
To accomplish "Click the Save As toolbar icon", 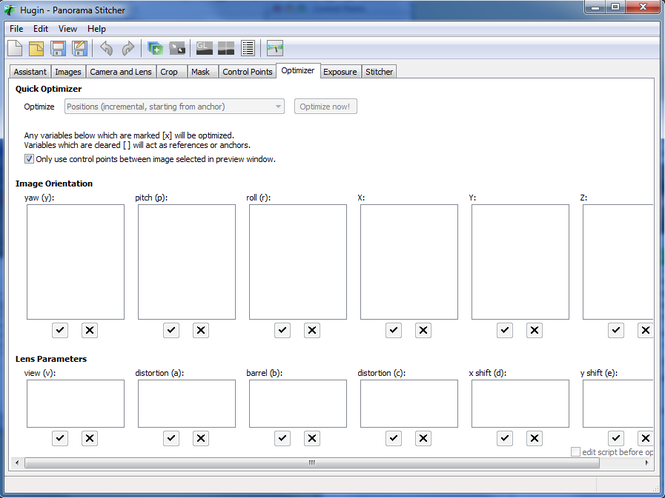I will pos(80,48).
